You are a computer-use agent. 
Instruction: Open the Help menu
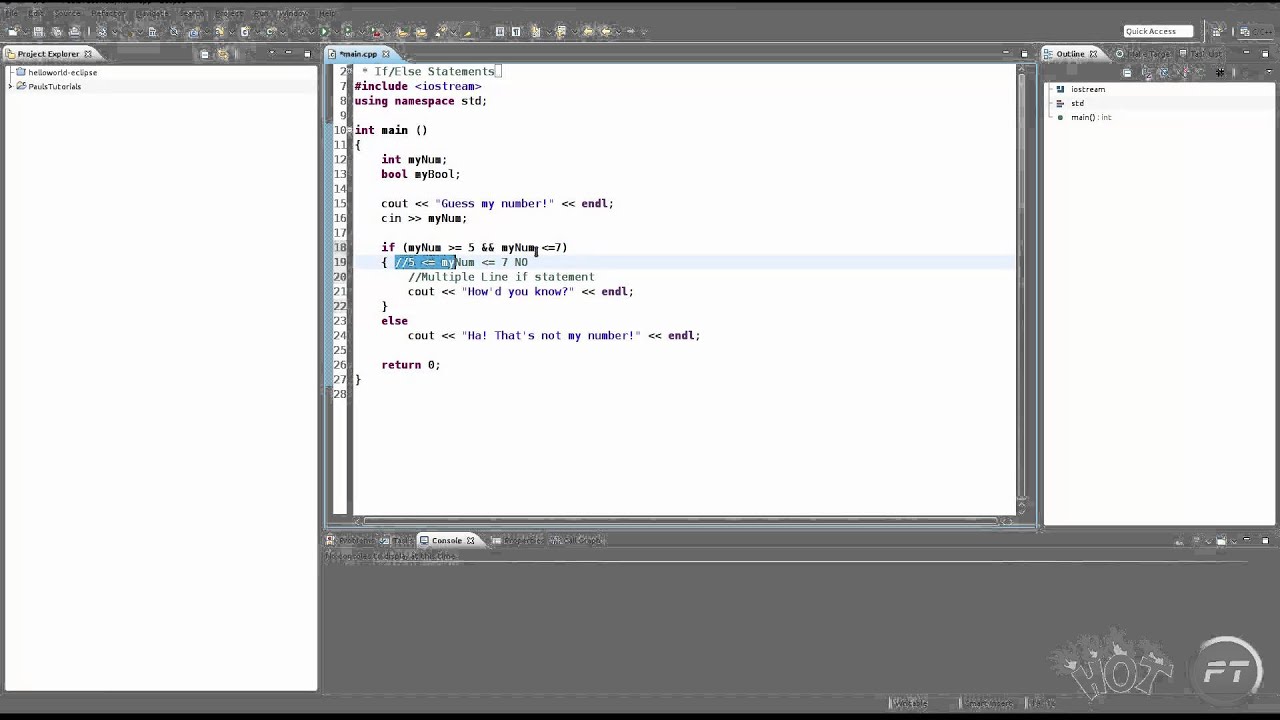click(327, 13)
